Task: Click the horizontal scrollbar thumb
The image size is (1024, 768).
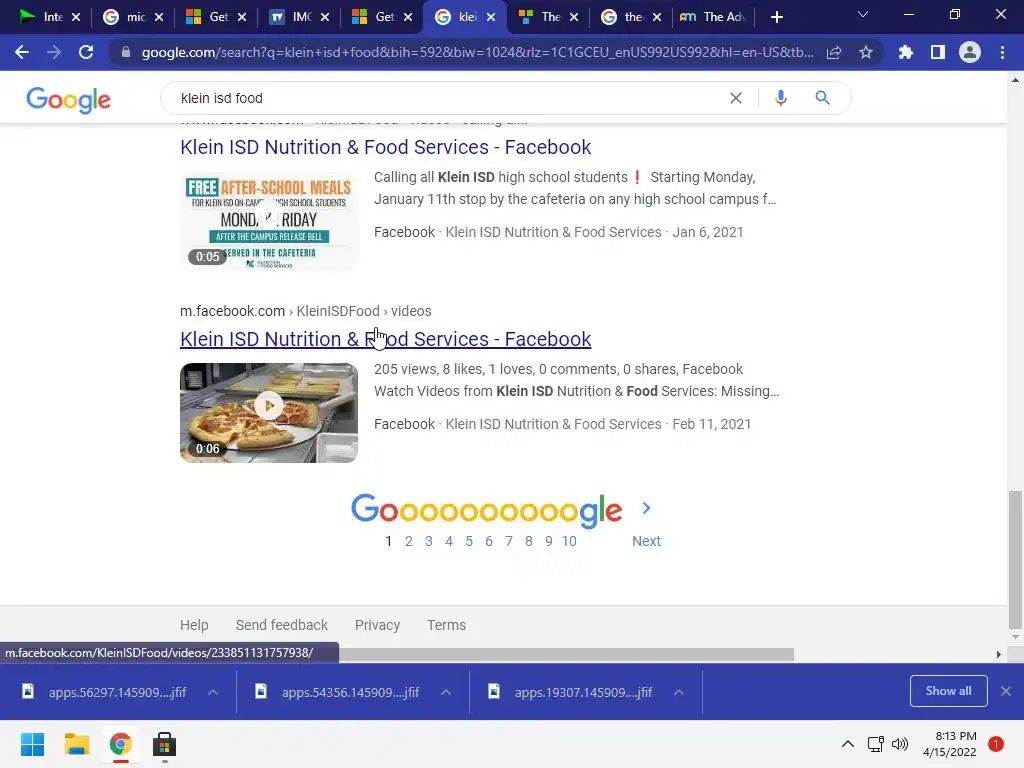Action: [566, 654]
